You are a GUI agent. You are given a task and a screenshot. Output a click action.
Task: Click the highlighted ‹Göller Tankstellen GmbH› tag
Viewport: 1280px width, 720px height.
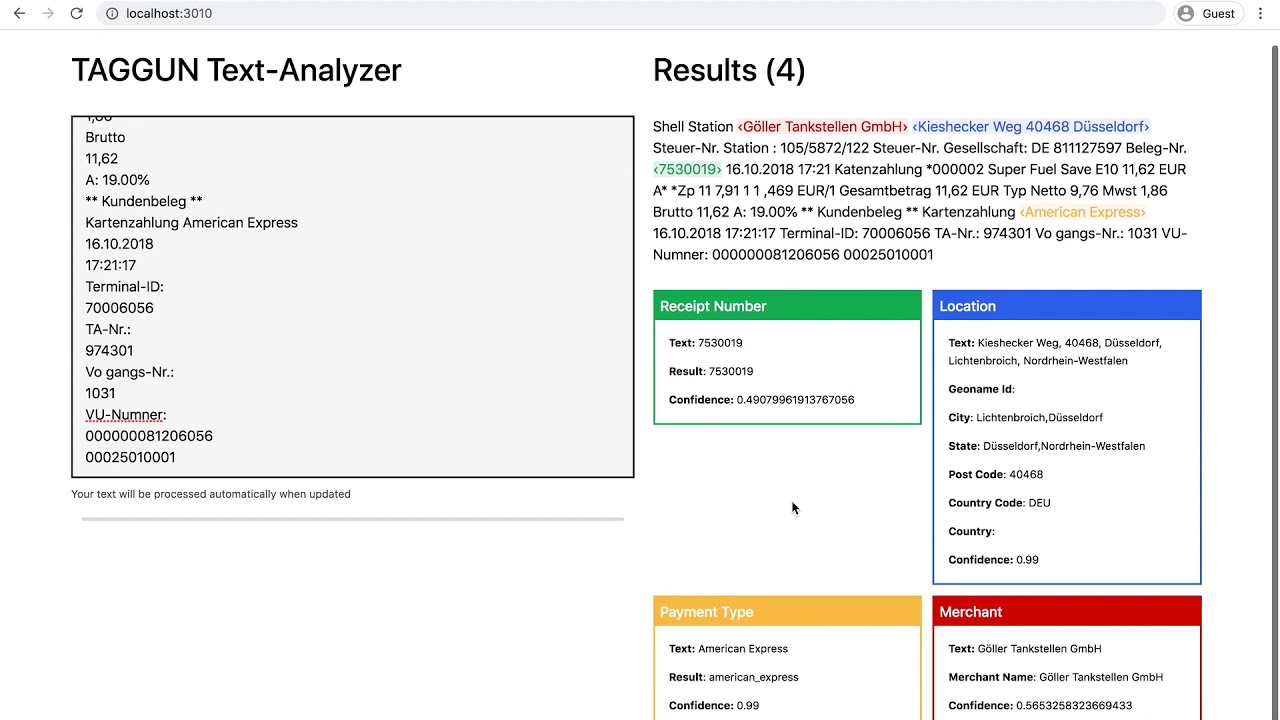click(822, 127)
